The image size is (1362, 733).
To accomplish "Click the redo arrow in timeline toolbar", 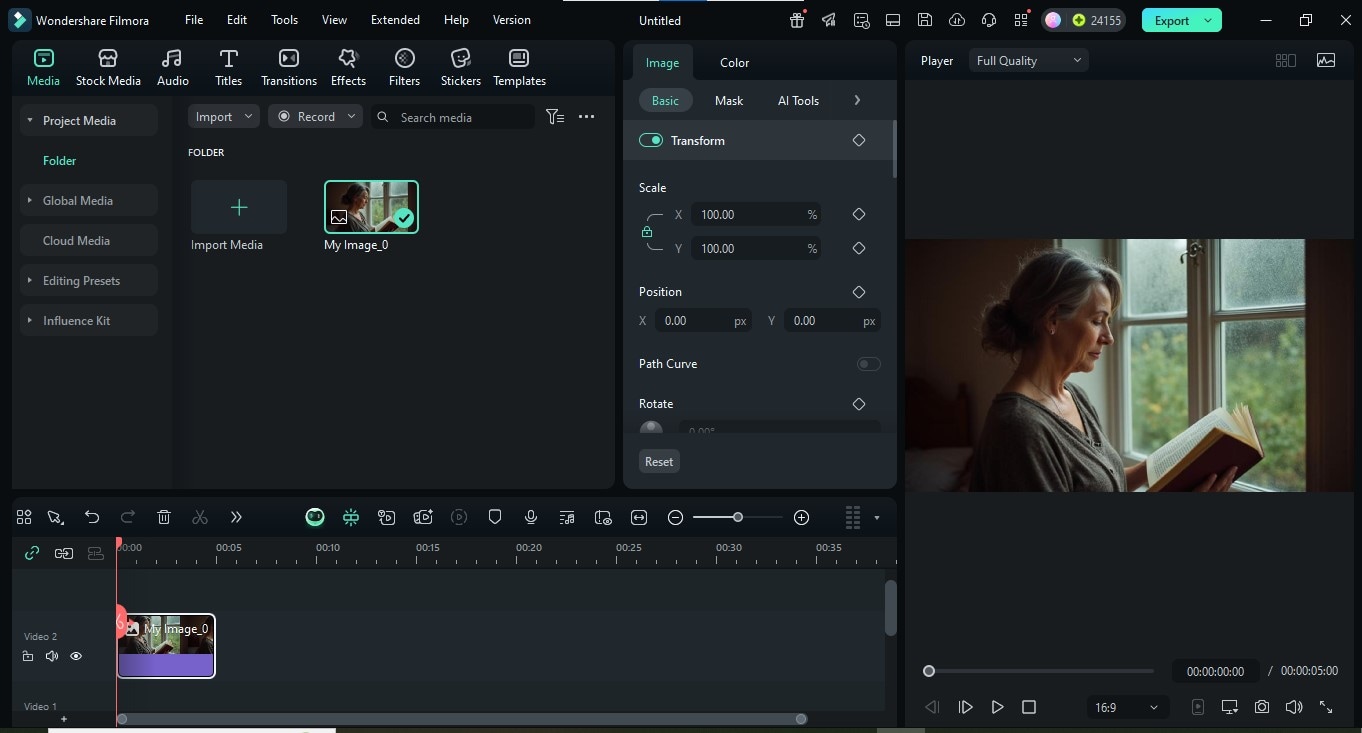I will coord(128,517).
